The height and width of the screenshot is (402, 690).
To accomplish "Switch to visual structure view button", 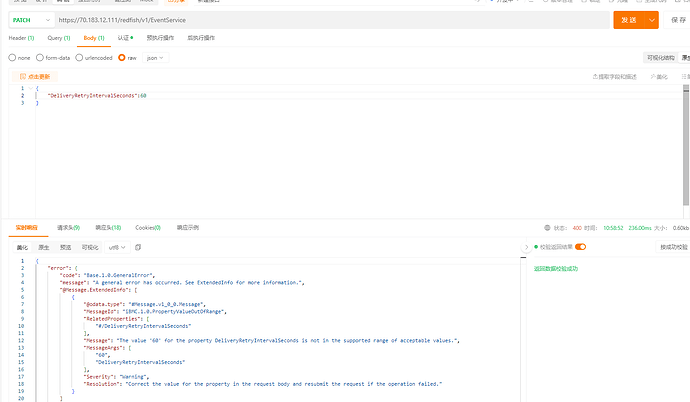I will tap(661, 58).
